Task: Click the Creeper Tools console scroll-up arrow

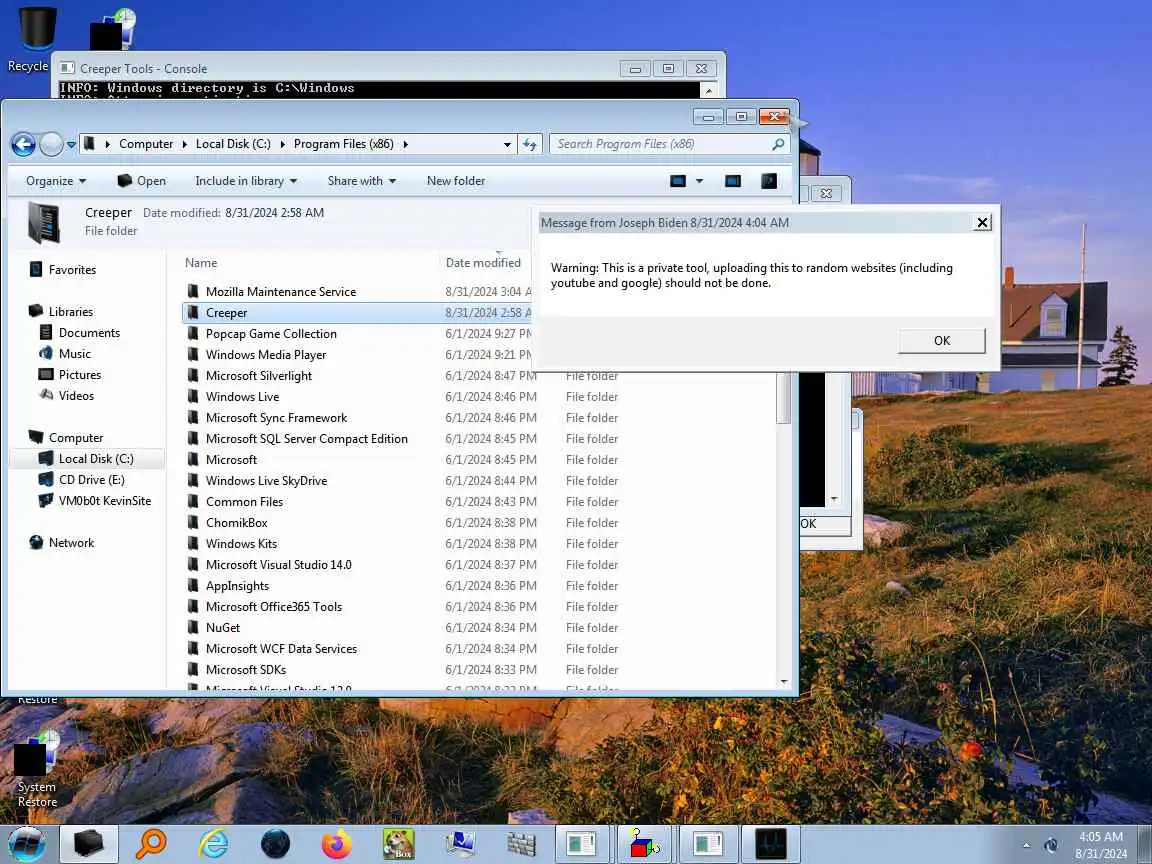Action: pyautogui.click(x=708, y=90)
